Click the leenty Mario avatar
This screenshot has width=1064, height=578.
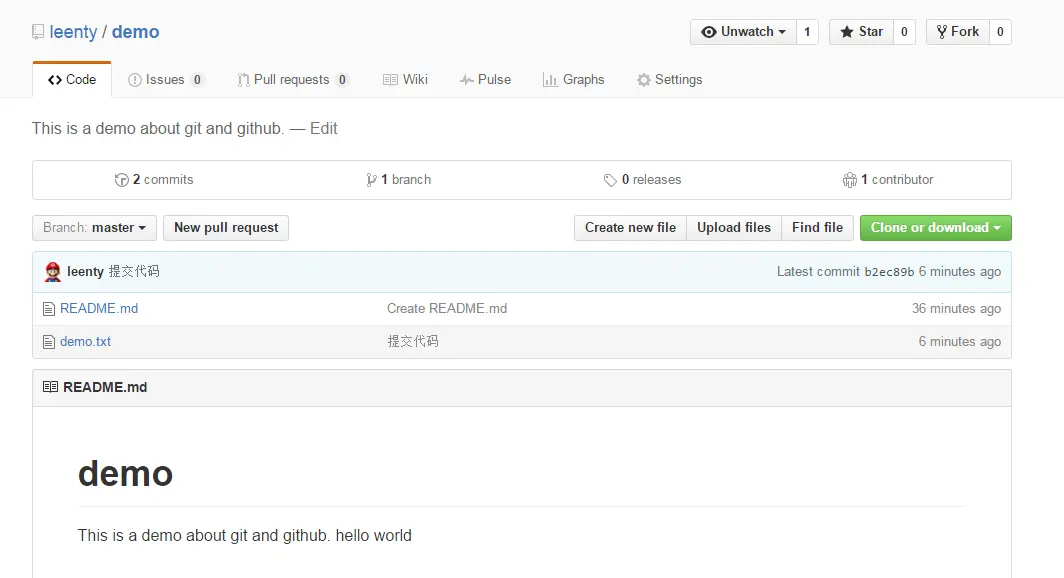53,271
